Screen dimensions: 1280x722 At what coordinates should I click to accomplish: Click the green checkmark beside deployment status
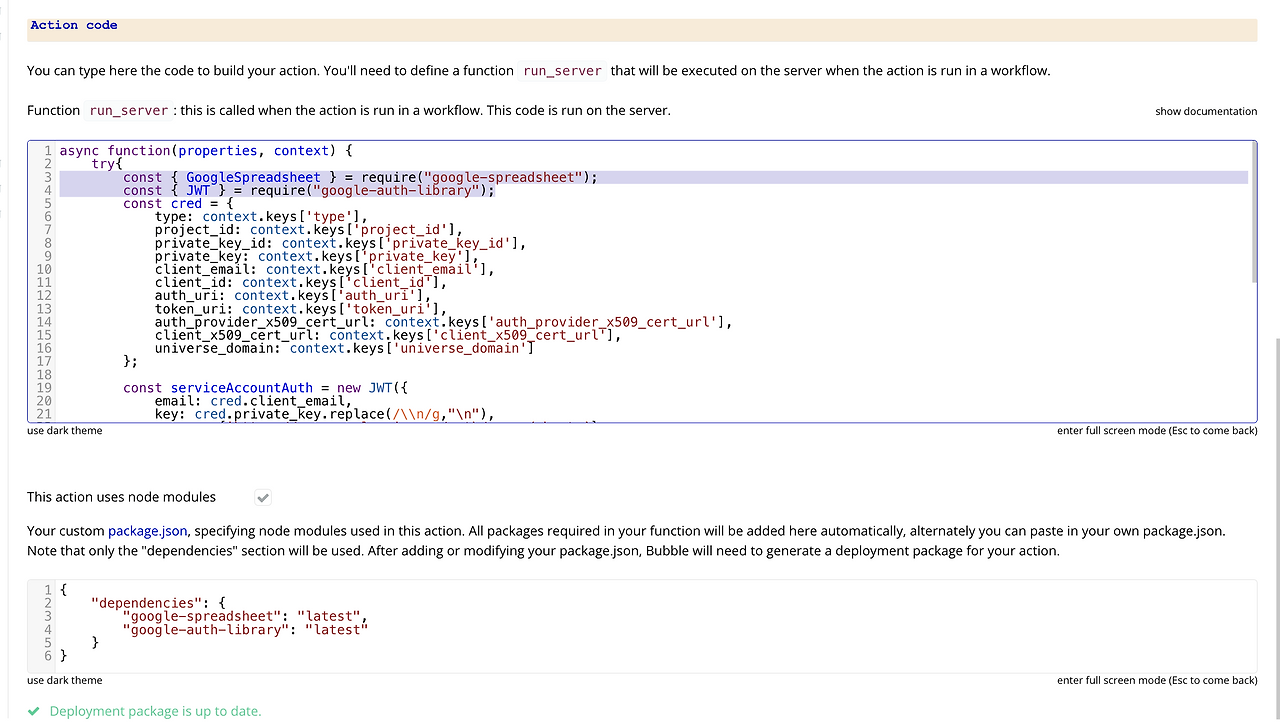click(x=35, y=711)
